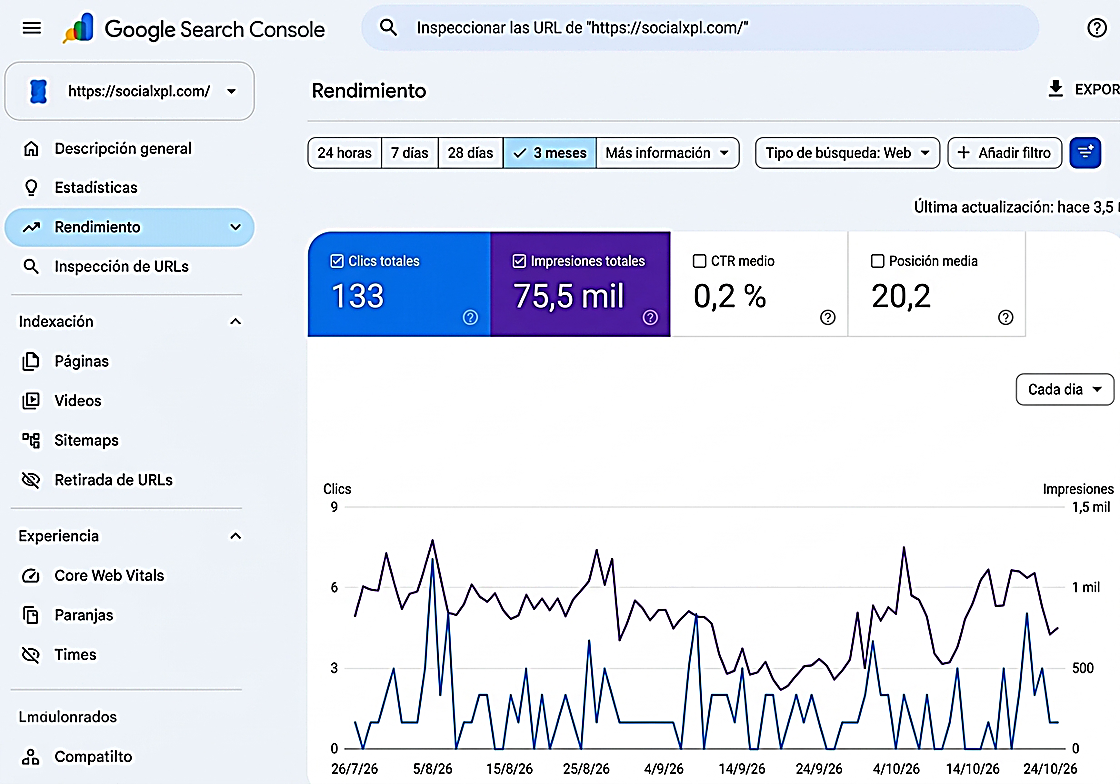Click the Google Search Console logo
Viewport: 1120px width, 784px height.
coord(194,29)
